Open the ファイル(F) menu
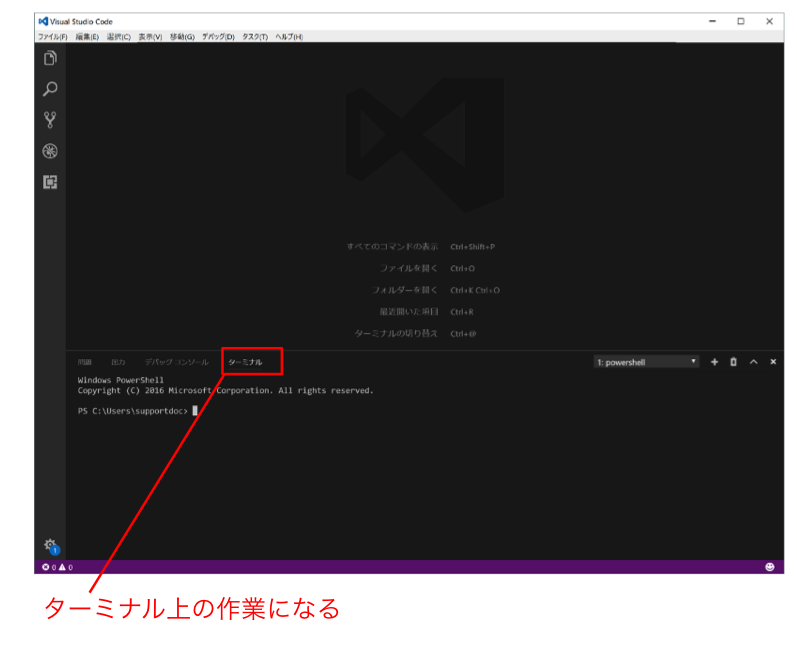 [53, 37]
